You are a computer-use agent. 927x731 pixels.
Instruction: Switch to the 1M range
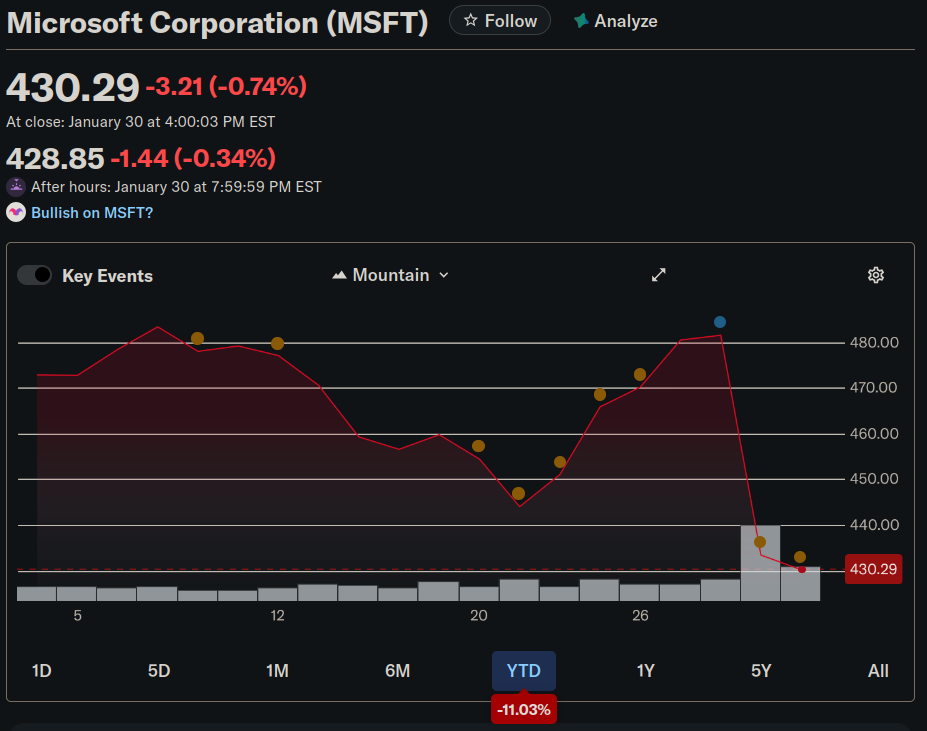pos(277,671)
